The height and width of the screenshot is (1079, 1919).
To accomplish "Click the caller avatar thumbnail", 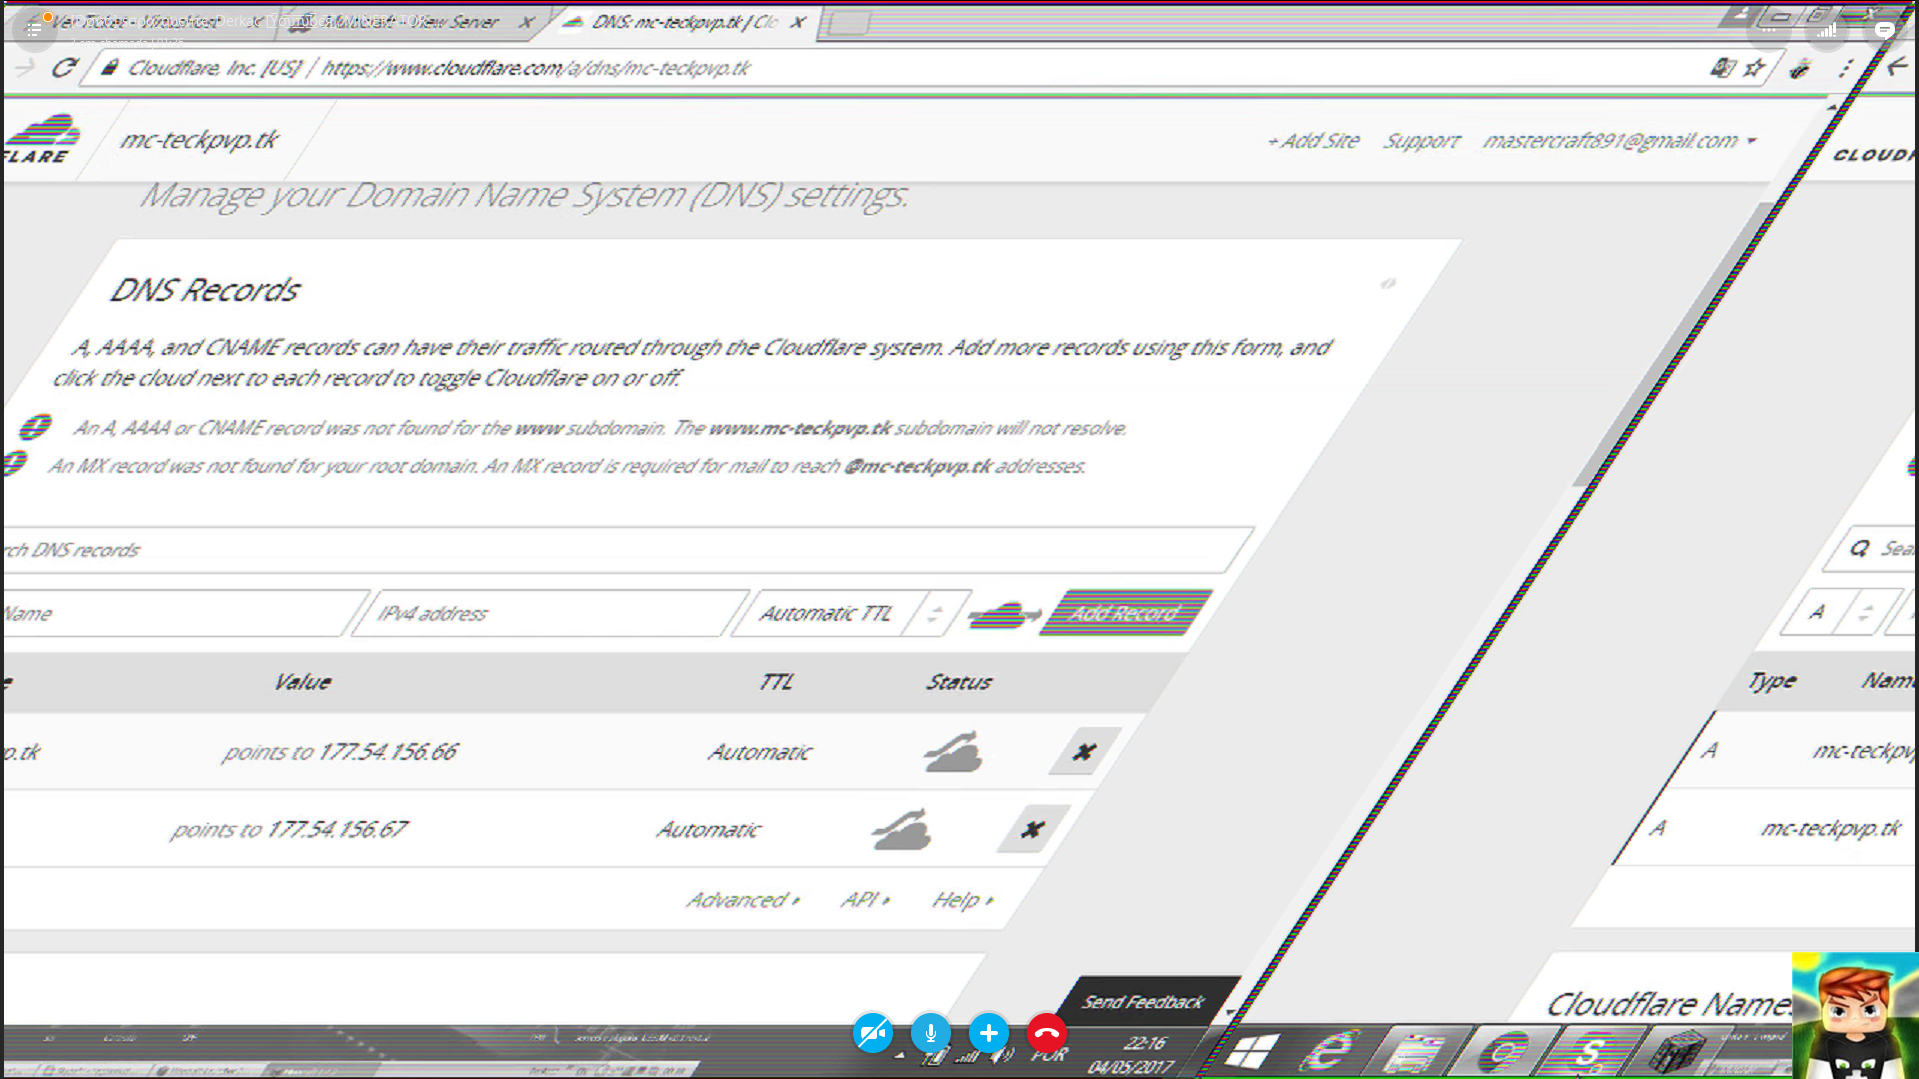I will click(x=1855, y=1015).
